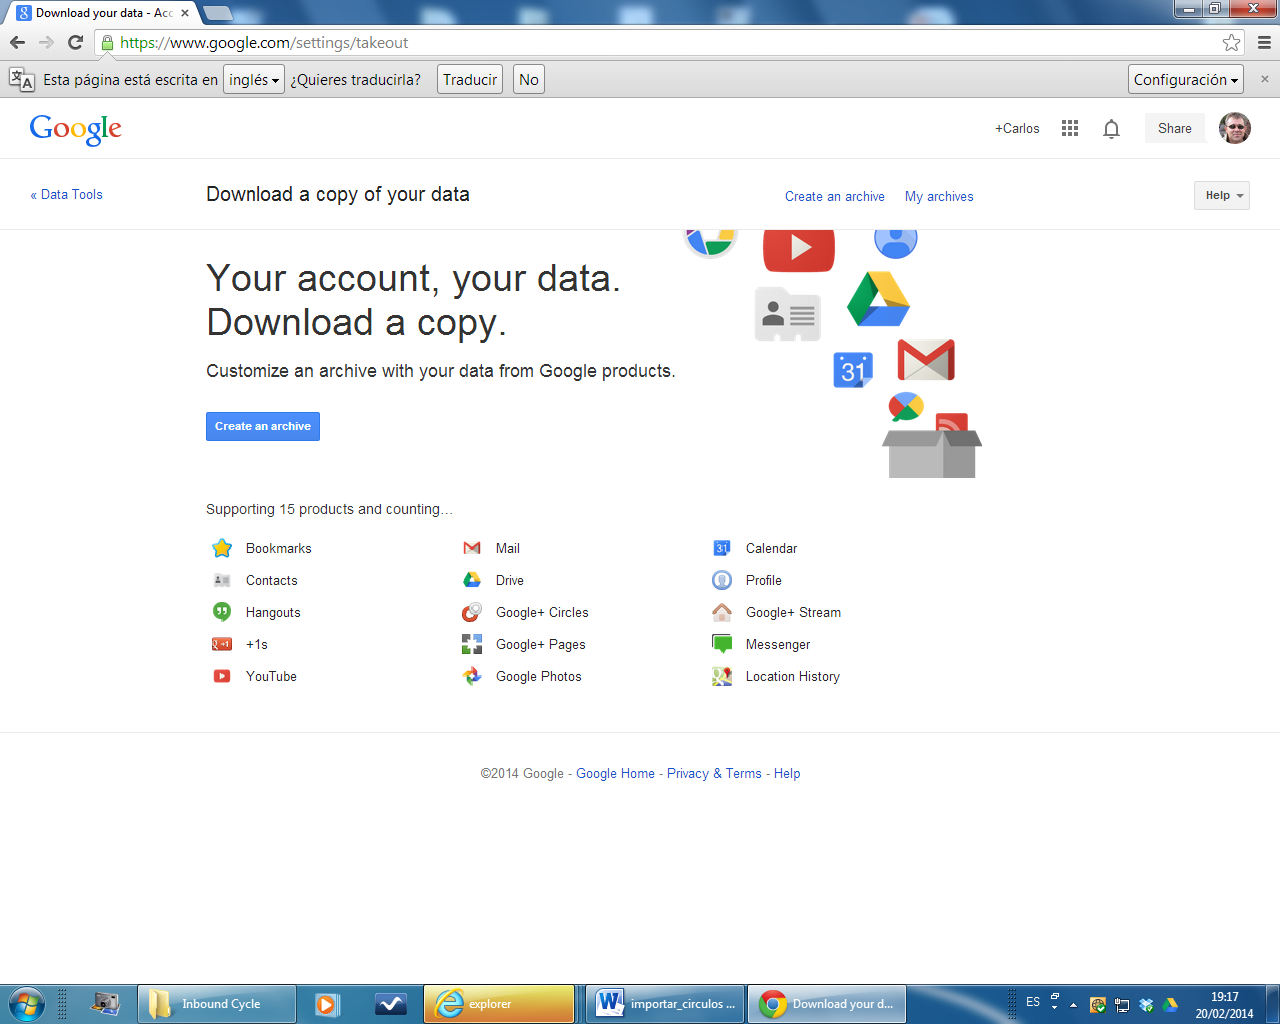Click the Google+ Circles icon
The image size is (1280, 1024).
472,612
